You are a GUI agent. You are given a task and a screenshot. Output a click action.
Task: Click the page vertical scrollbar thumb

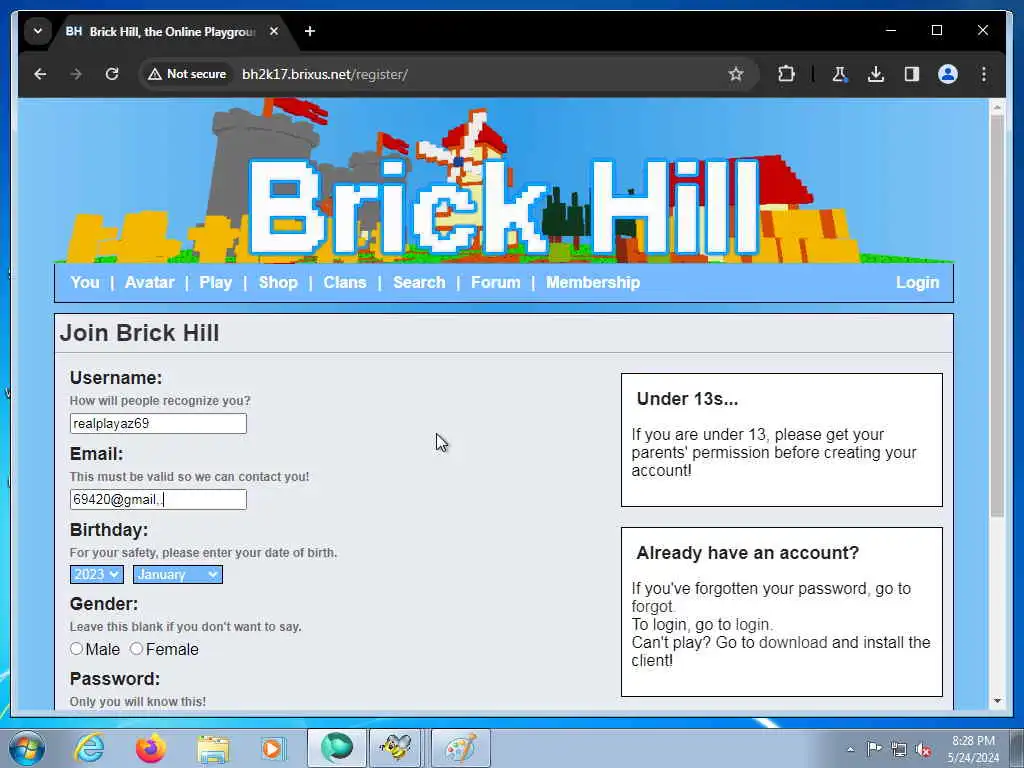click(997, 316)
